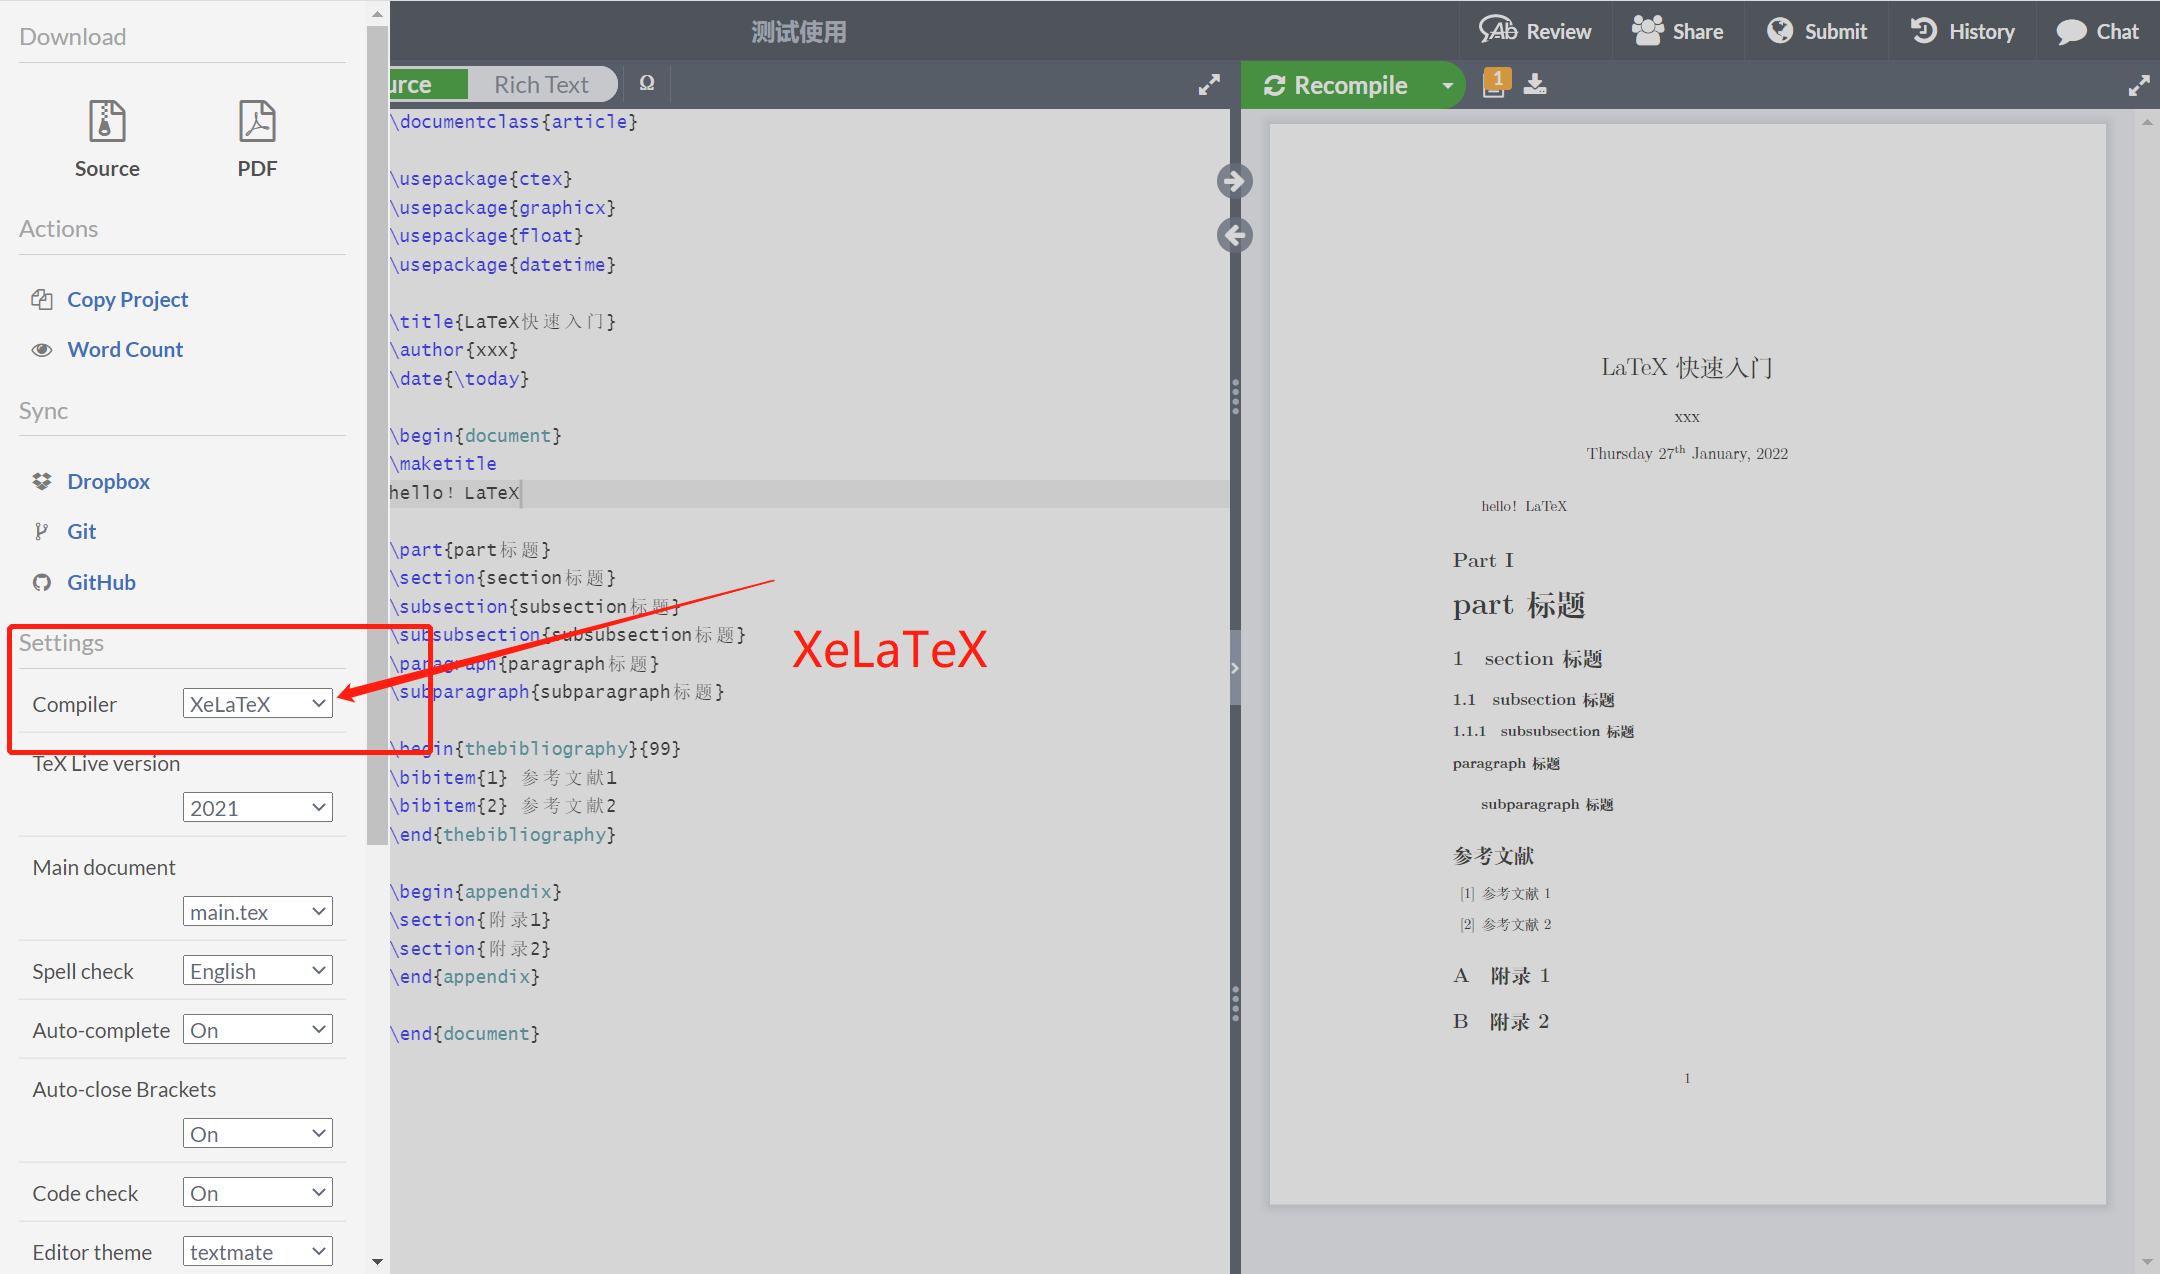
Task: Open Dropbox sync options
Action: tap(107, 481)
